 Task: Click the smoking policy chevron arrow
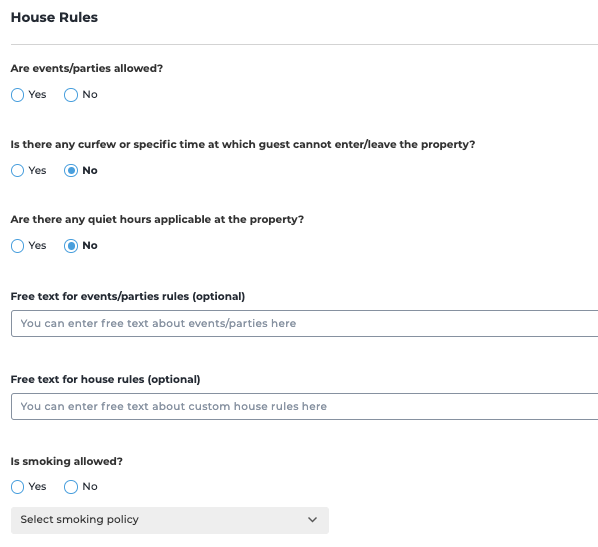(312, 520)
